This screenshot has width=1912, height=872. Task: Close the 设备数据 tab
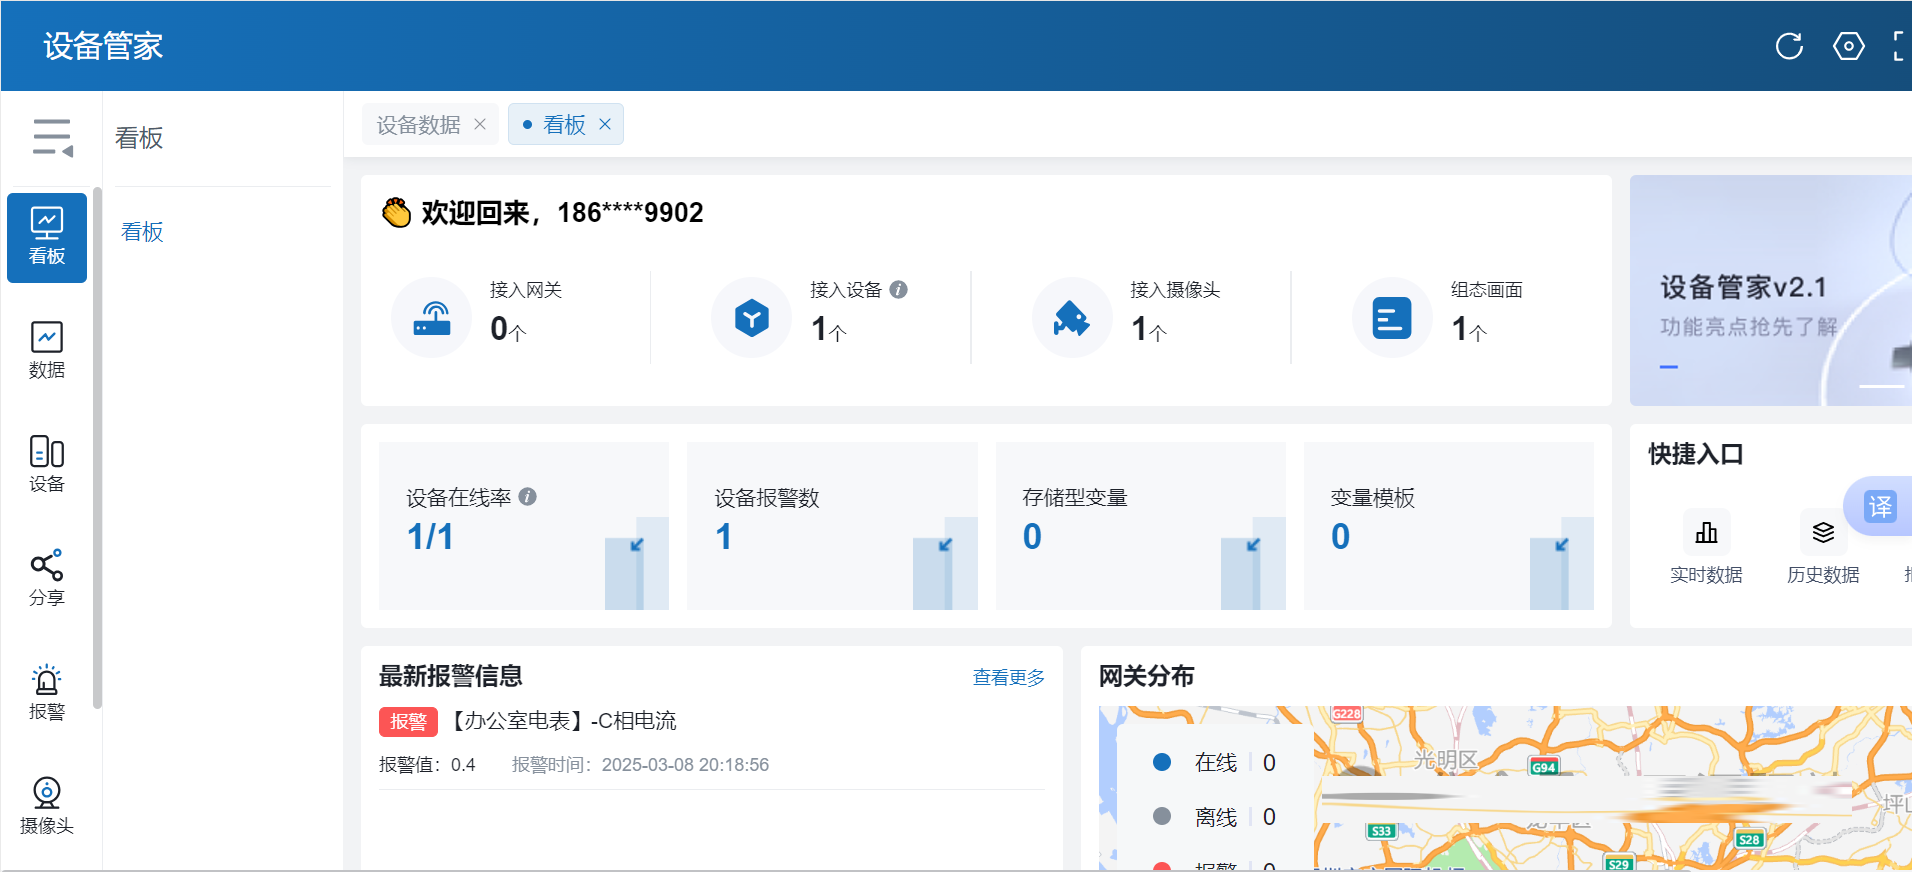pyautogui.click(x=480, y=124)
